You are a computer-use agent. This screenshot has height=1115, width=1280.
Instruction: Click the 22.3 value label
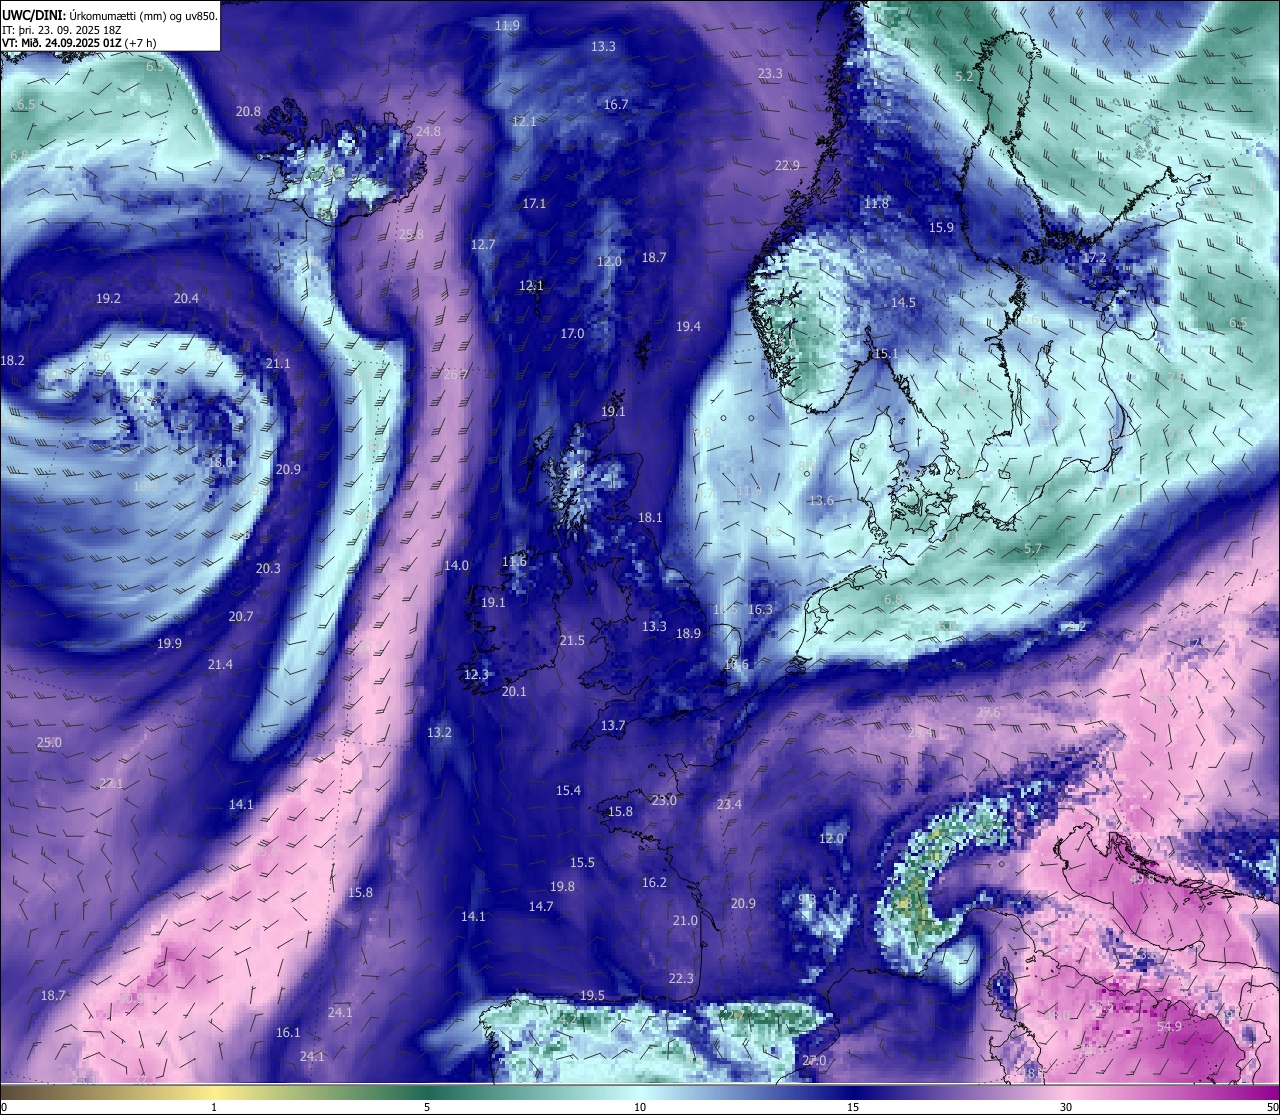681,978
